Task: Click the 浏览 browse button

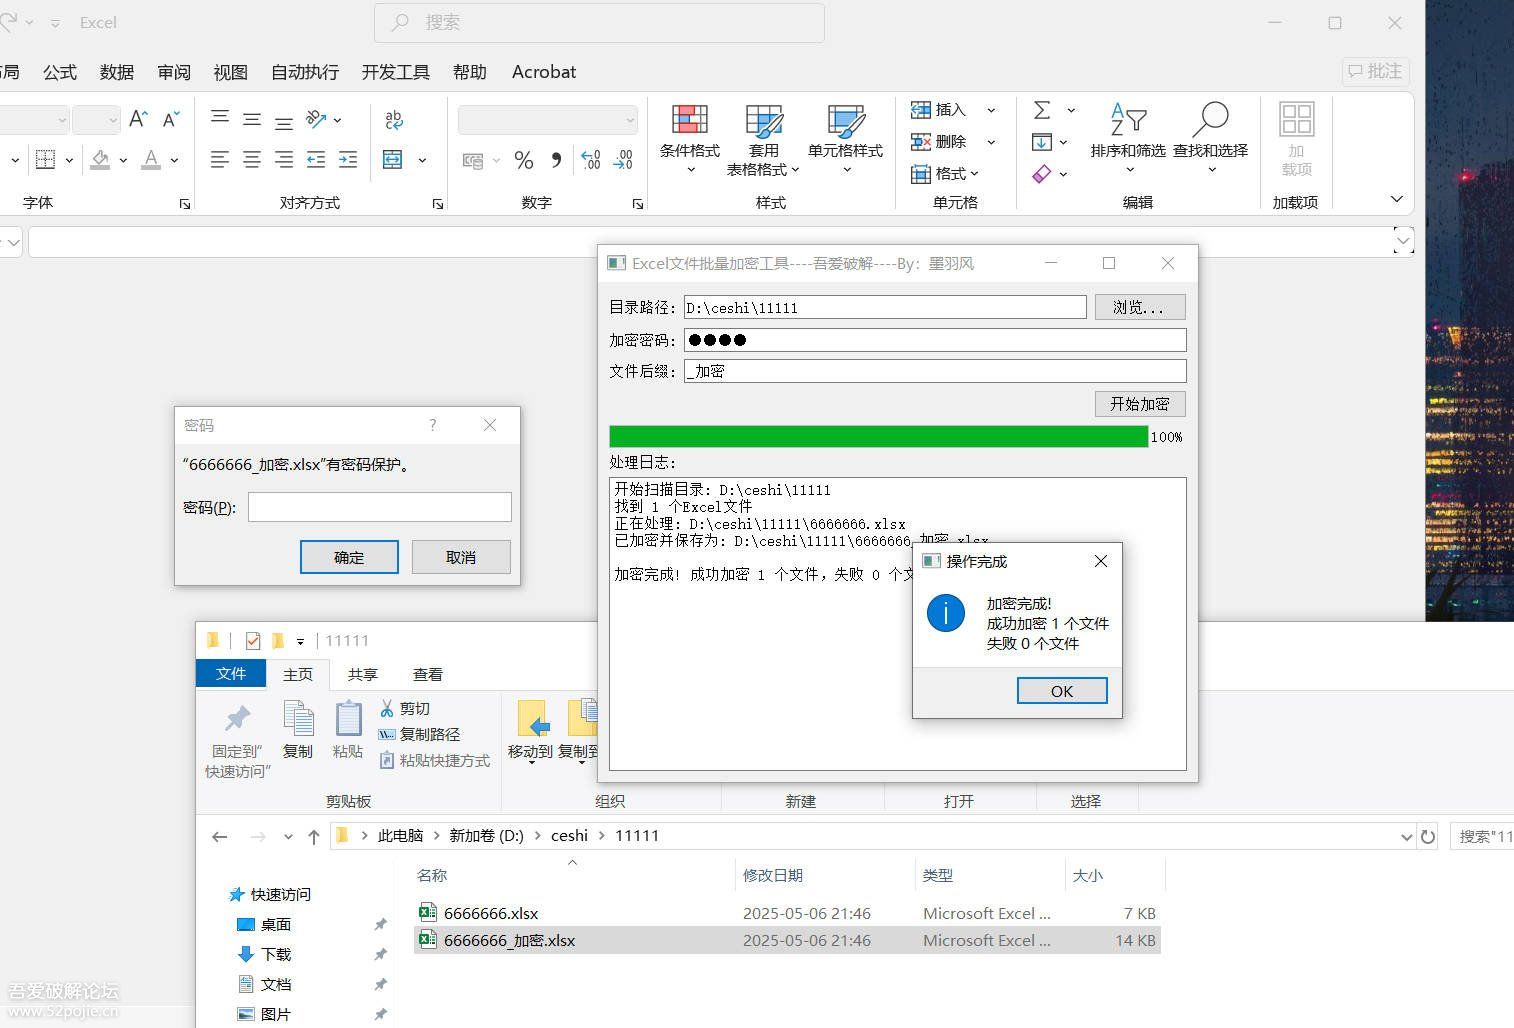Action: (x=1140, y=307)
